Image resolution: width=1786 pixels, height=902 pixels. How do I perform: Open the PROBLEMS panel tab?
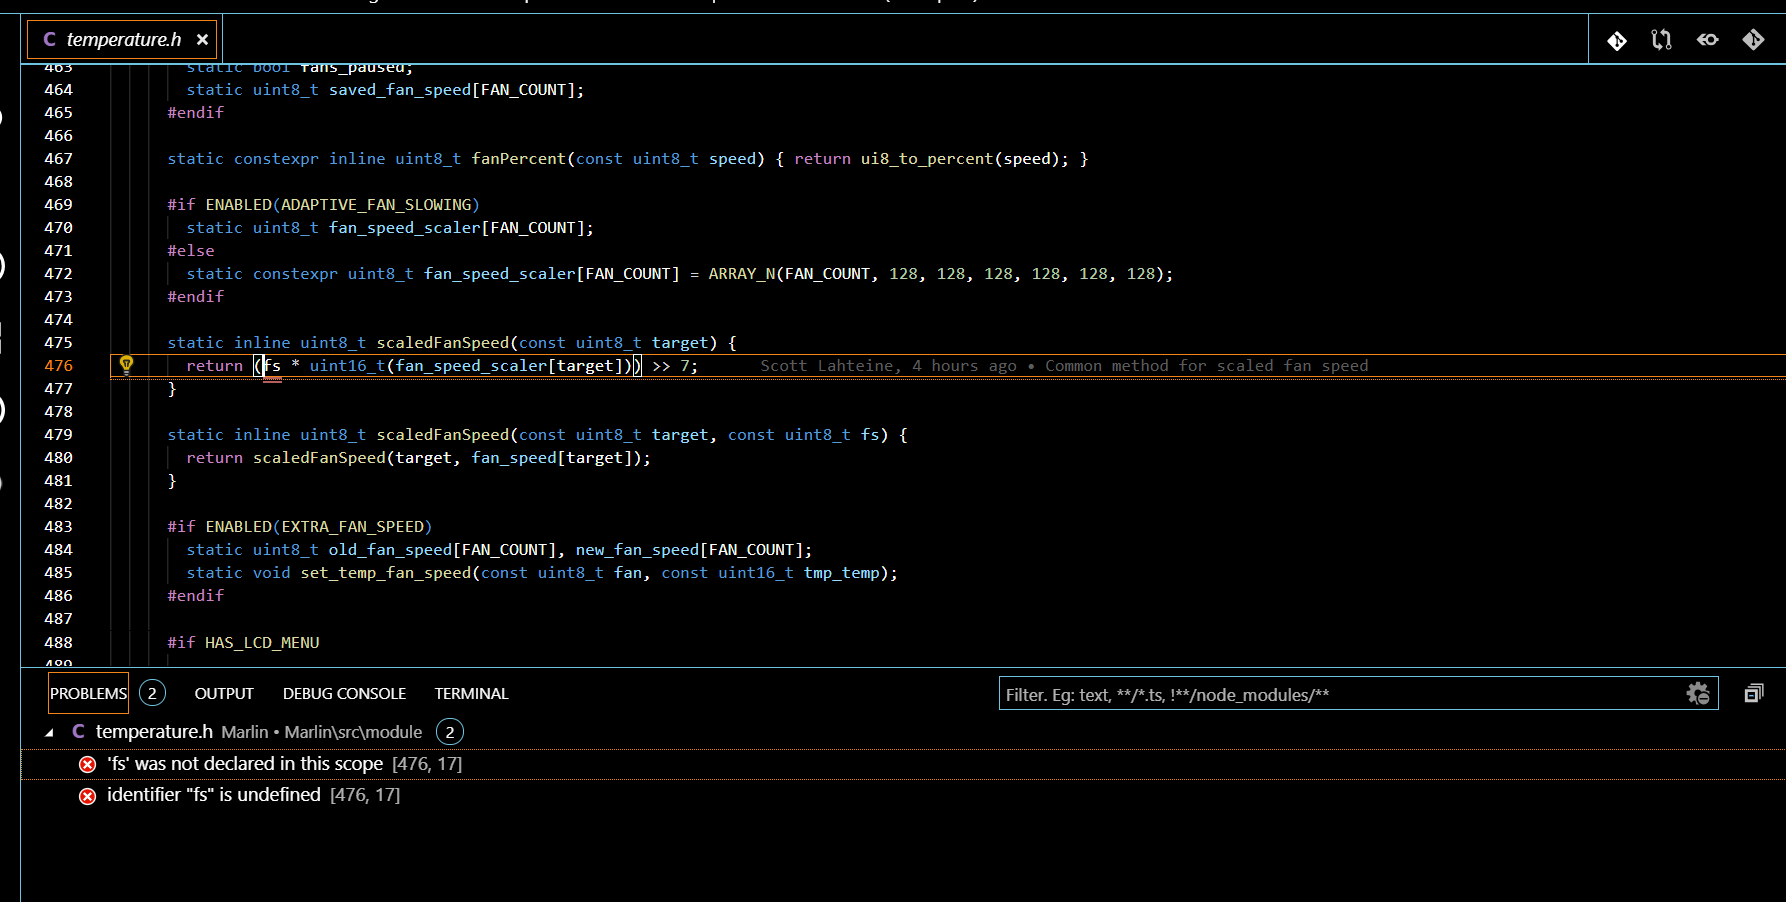(x=89, y=693)
